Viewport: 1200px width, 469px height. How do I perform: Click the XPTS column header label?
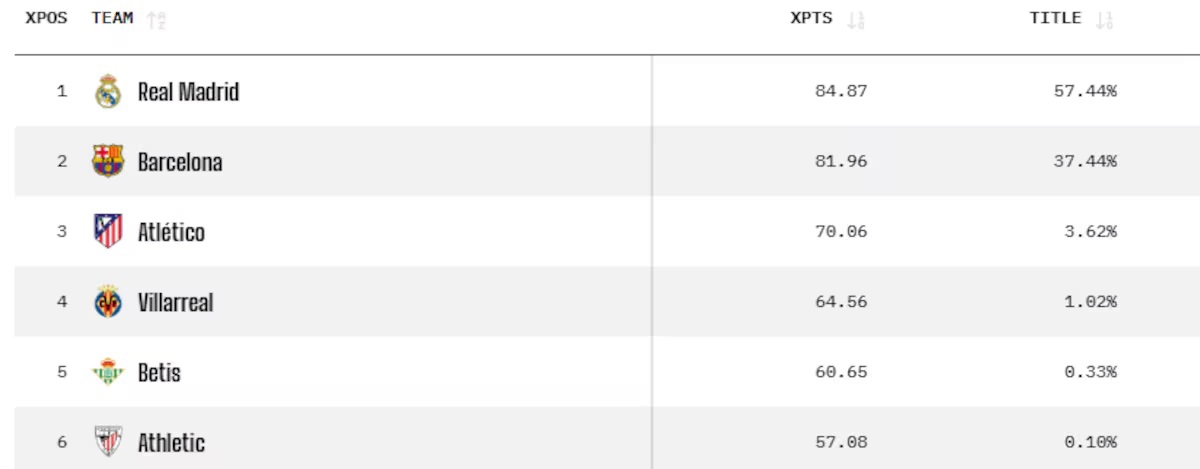[x=811, y=19]
